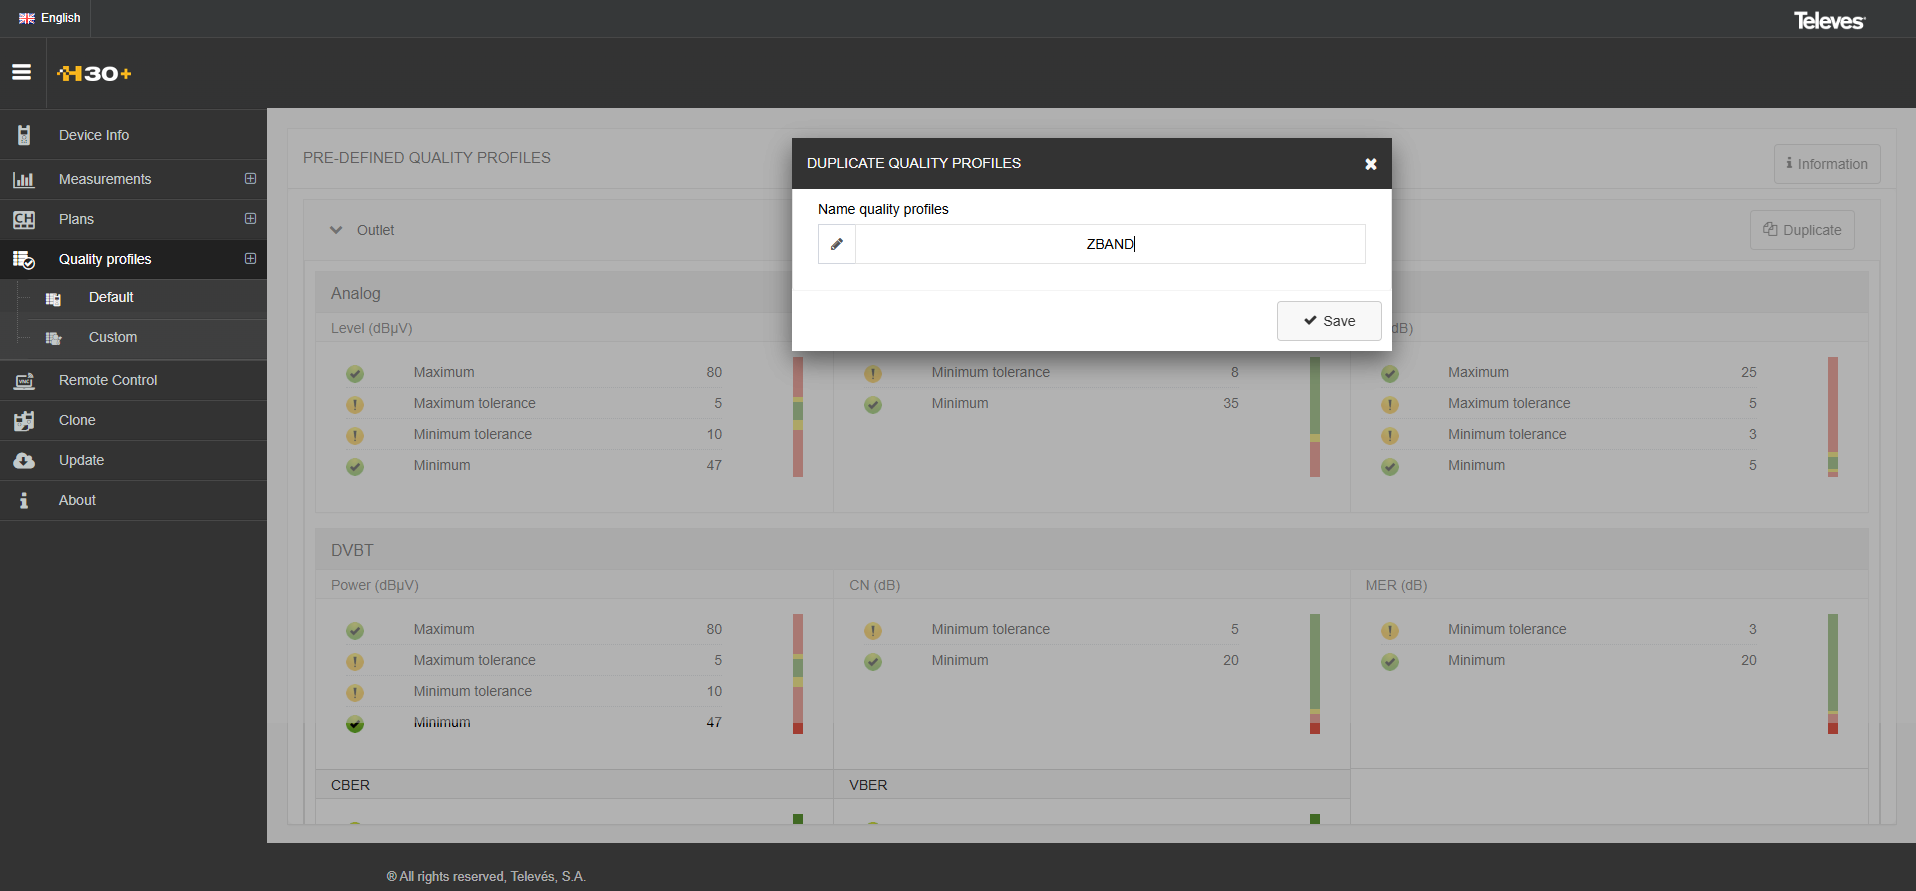
Task: Click the Information button
Action: [x=1827, y=164]
